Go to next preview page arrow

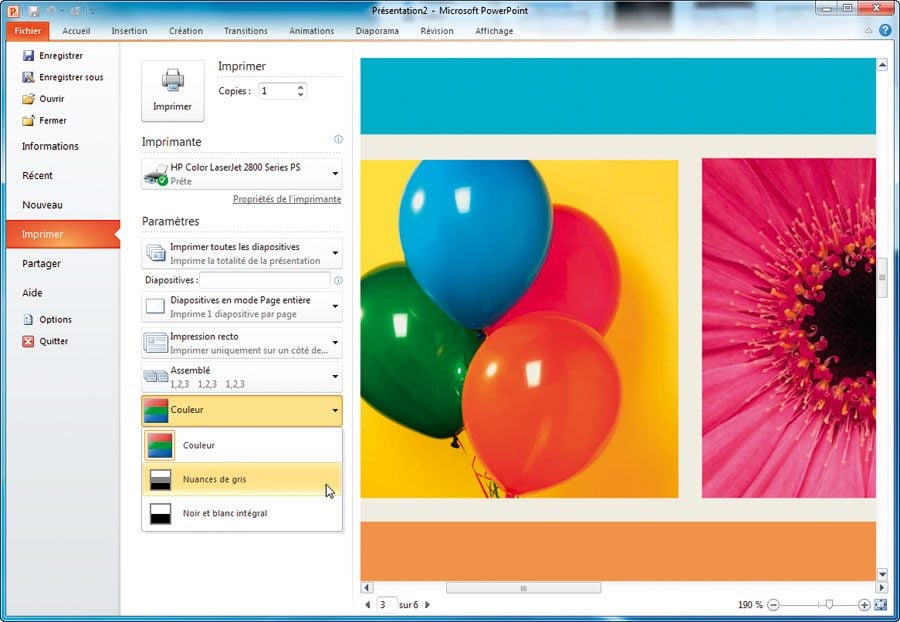point(428,605)
